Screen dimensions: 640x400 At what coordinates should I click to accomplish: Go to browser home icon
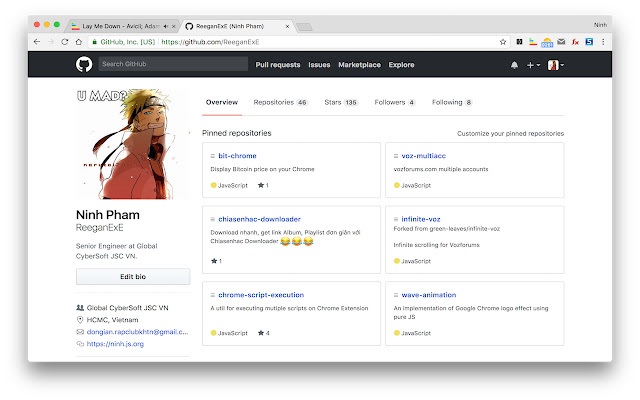click(x=78, y=42)
